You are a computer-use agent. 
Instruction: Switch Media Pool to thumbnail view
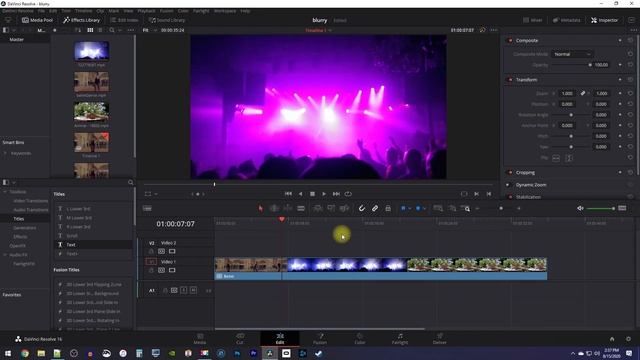[90, 30]
